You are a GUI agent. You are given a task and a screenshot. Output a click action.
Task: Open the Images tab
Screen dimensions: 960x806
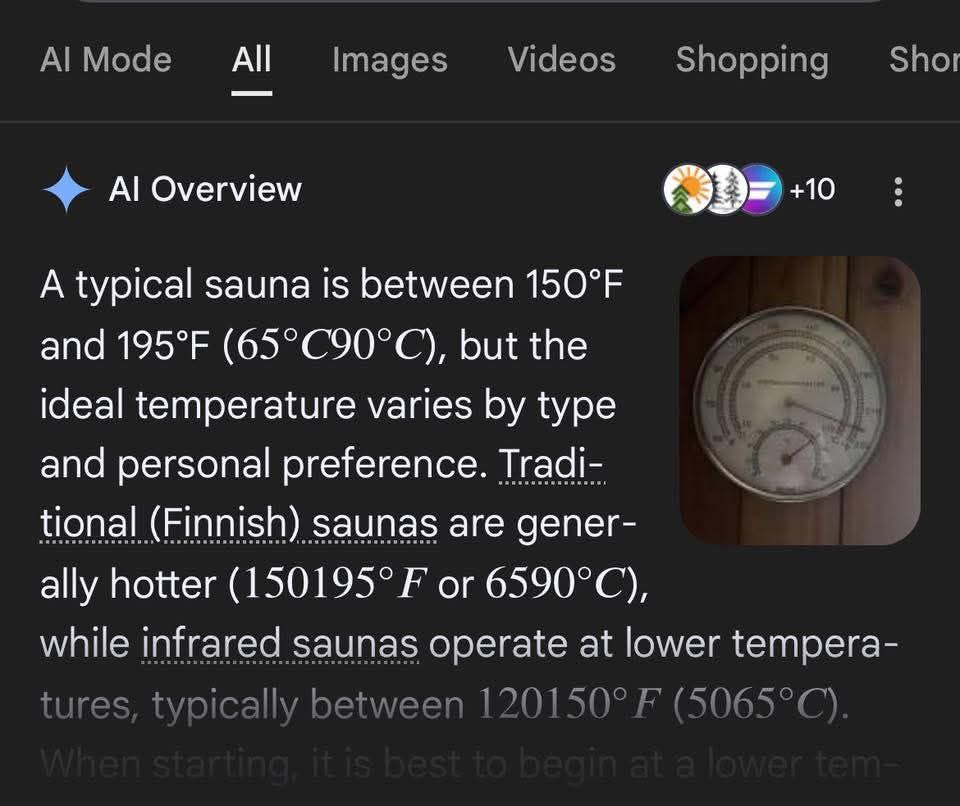pyautogui.click(x=389, y=60)
